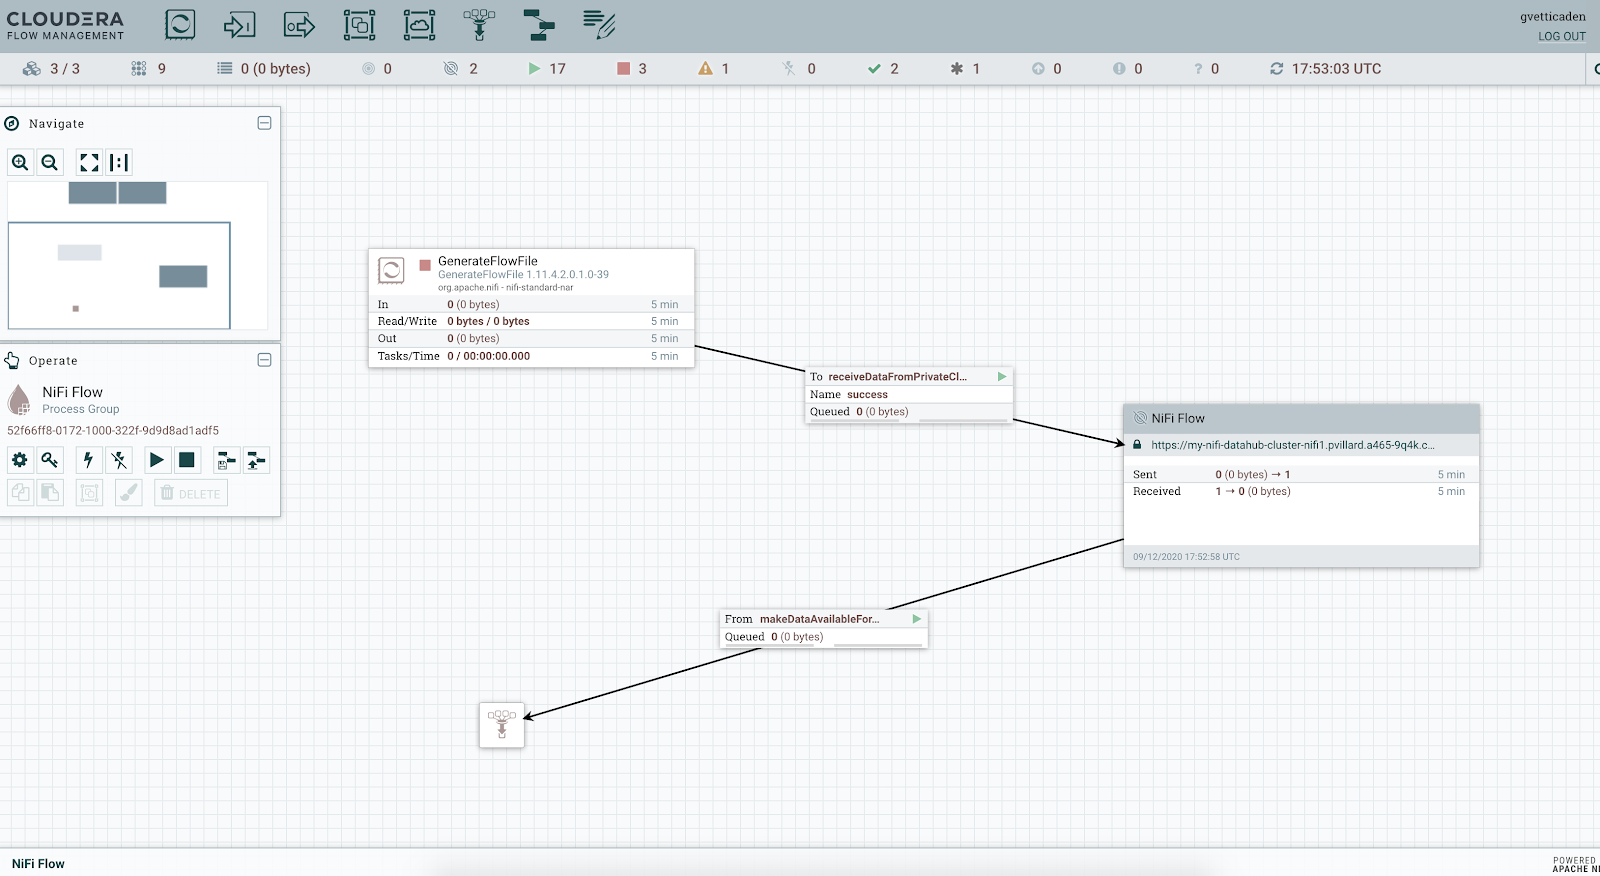Select the Remote Process Group toolbar icon
Viewport: 1600px width, 876px height.
pyautogui.click(x=419, y=25)
